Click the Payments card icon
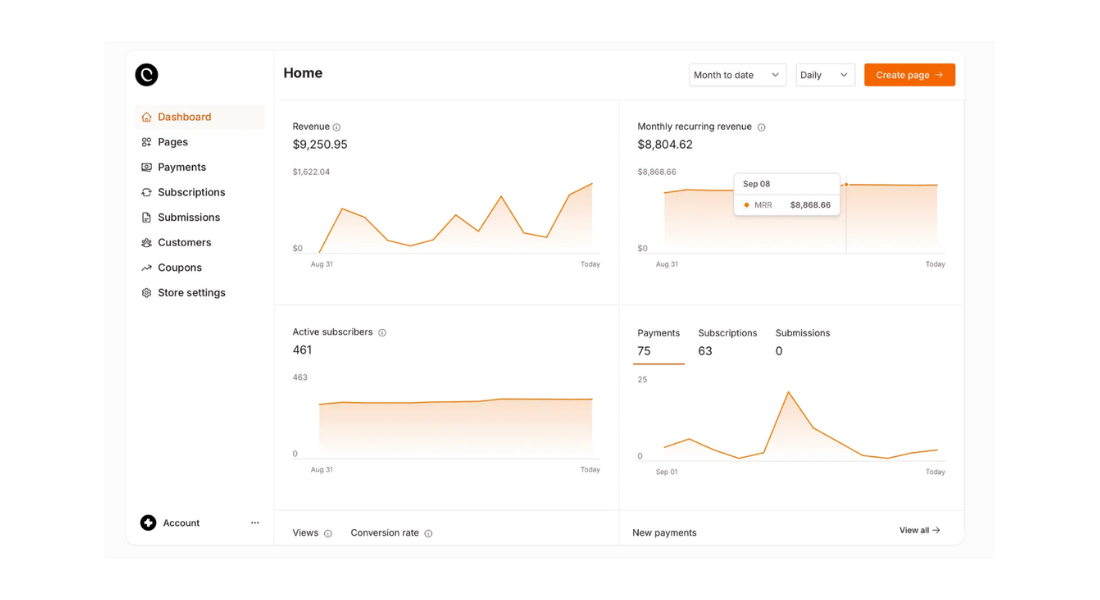1100x600 pixels. (145, 167)
